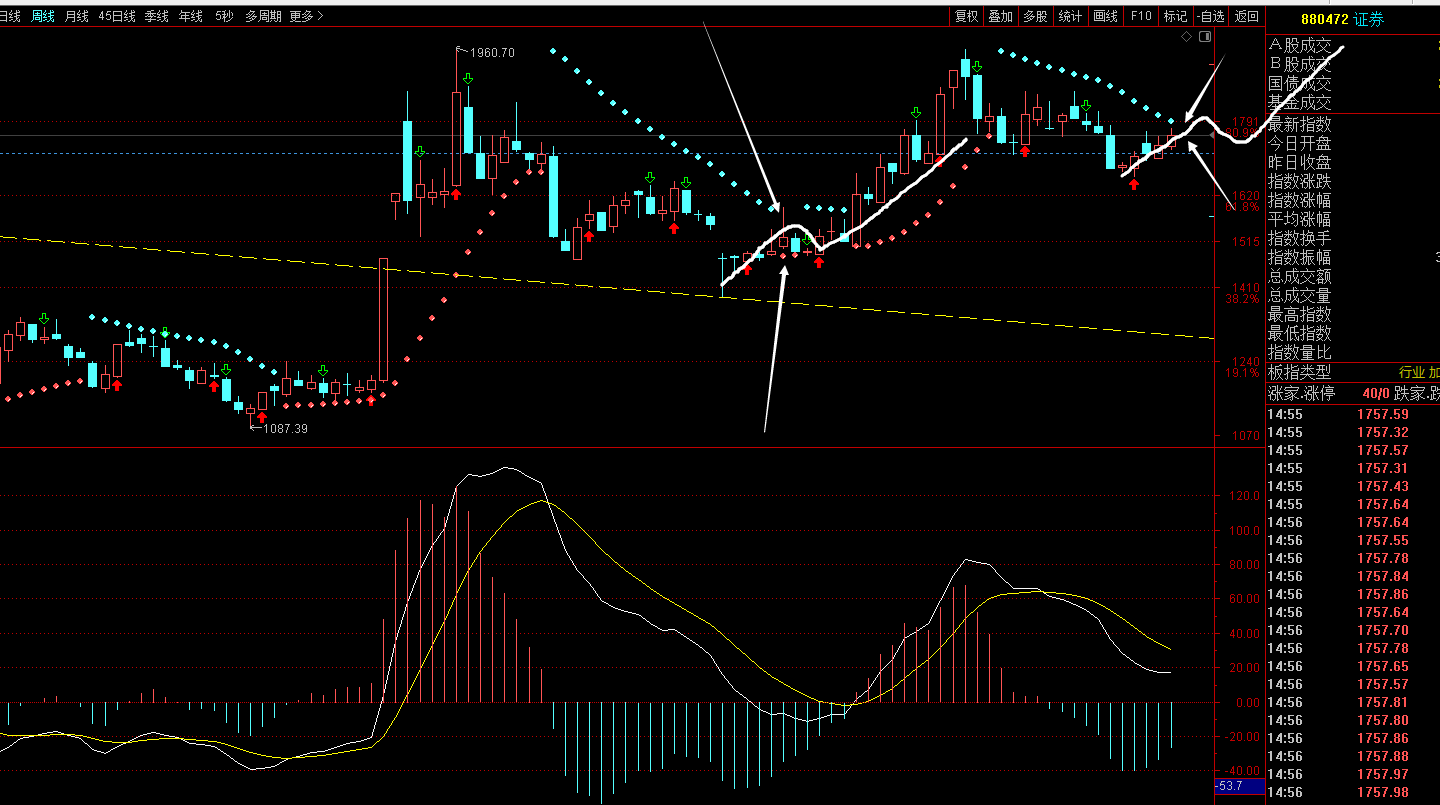This screenshot has height=805, width=1440.
Task: Click the 40/0 rise count value
Action: (1375, 393)
